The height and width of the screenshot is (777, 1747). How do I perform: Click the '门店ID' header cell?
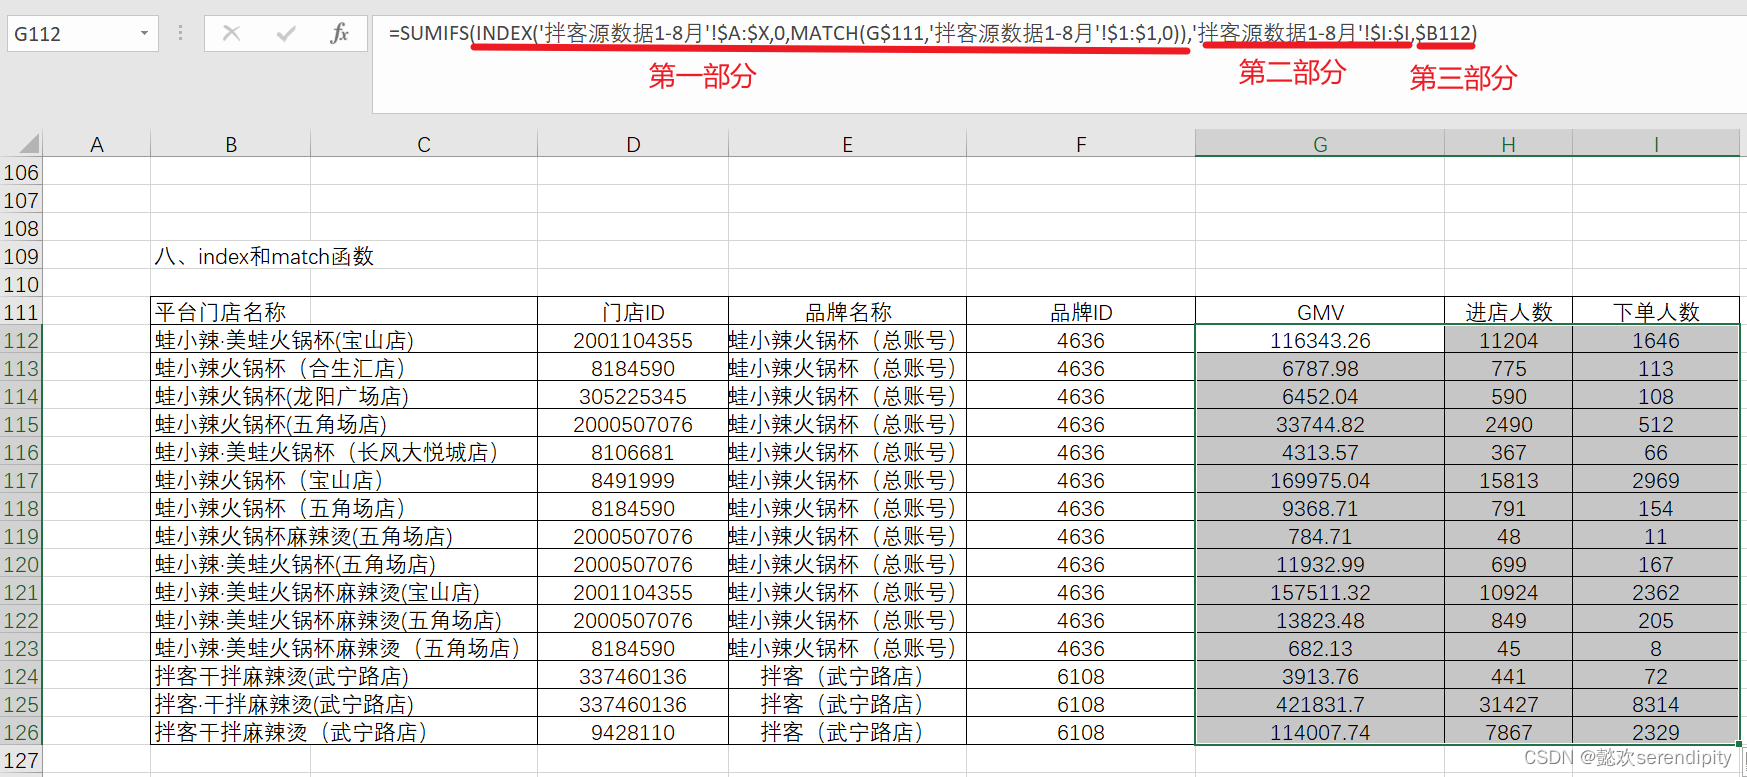click(633, 312)
